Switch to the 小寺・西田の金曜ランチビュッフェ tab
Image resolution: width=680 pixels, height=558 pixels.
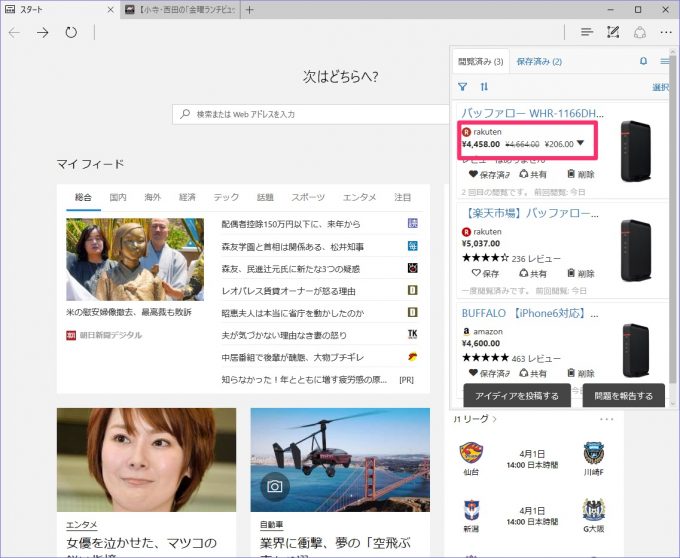tap(181, 10)
